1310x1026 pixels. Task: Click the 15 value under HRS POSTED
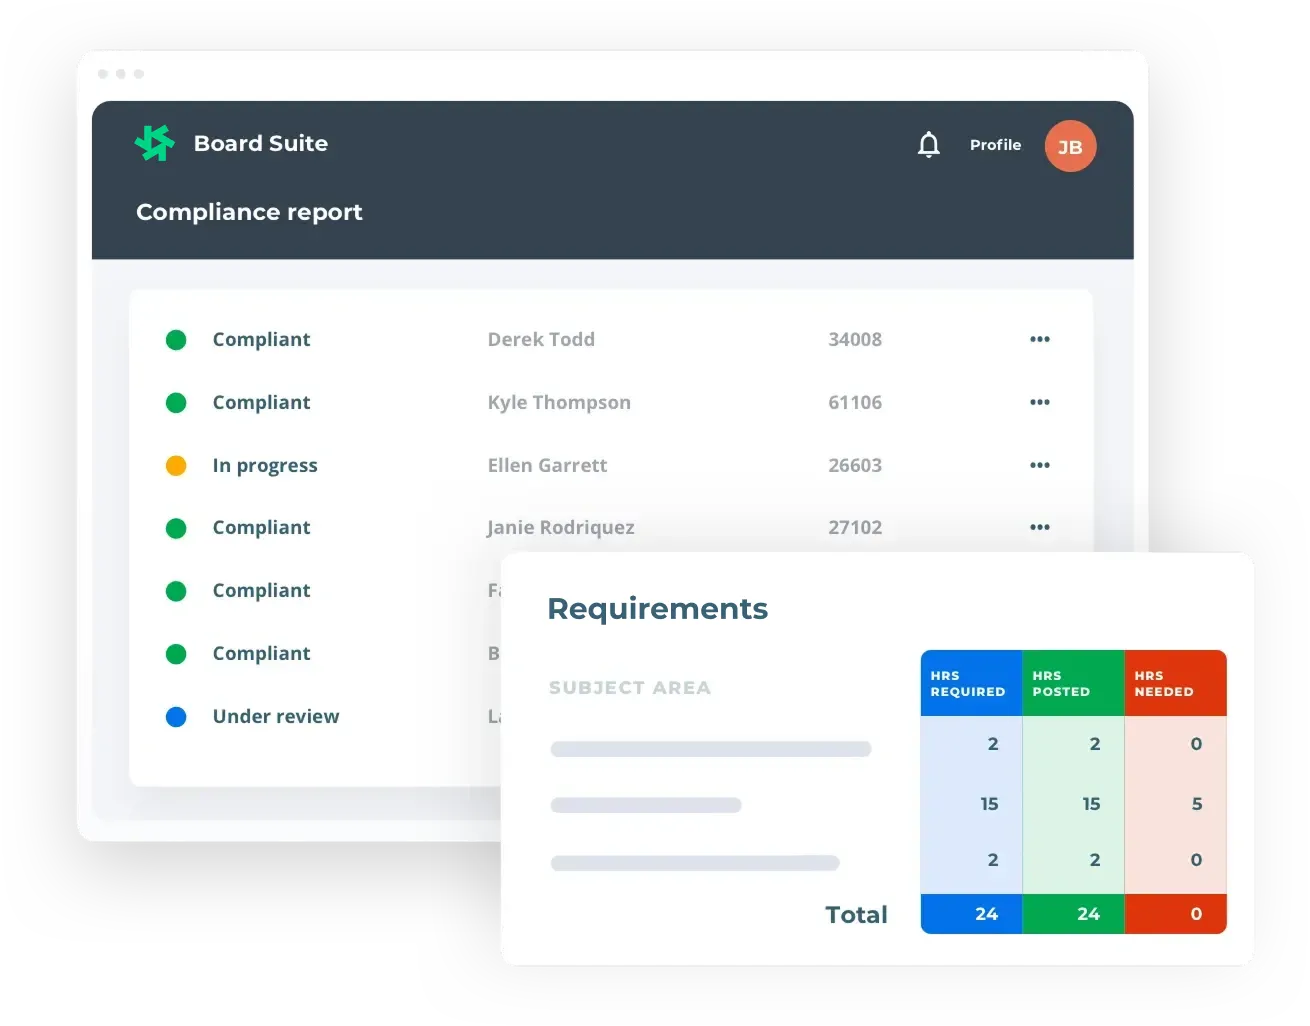click(1091, 804)
